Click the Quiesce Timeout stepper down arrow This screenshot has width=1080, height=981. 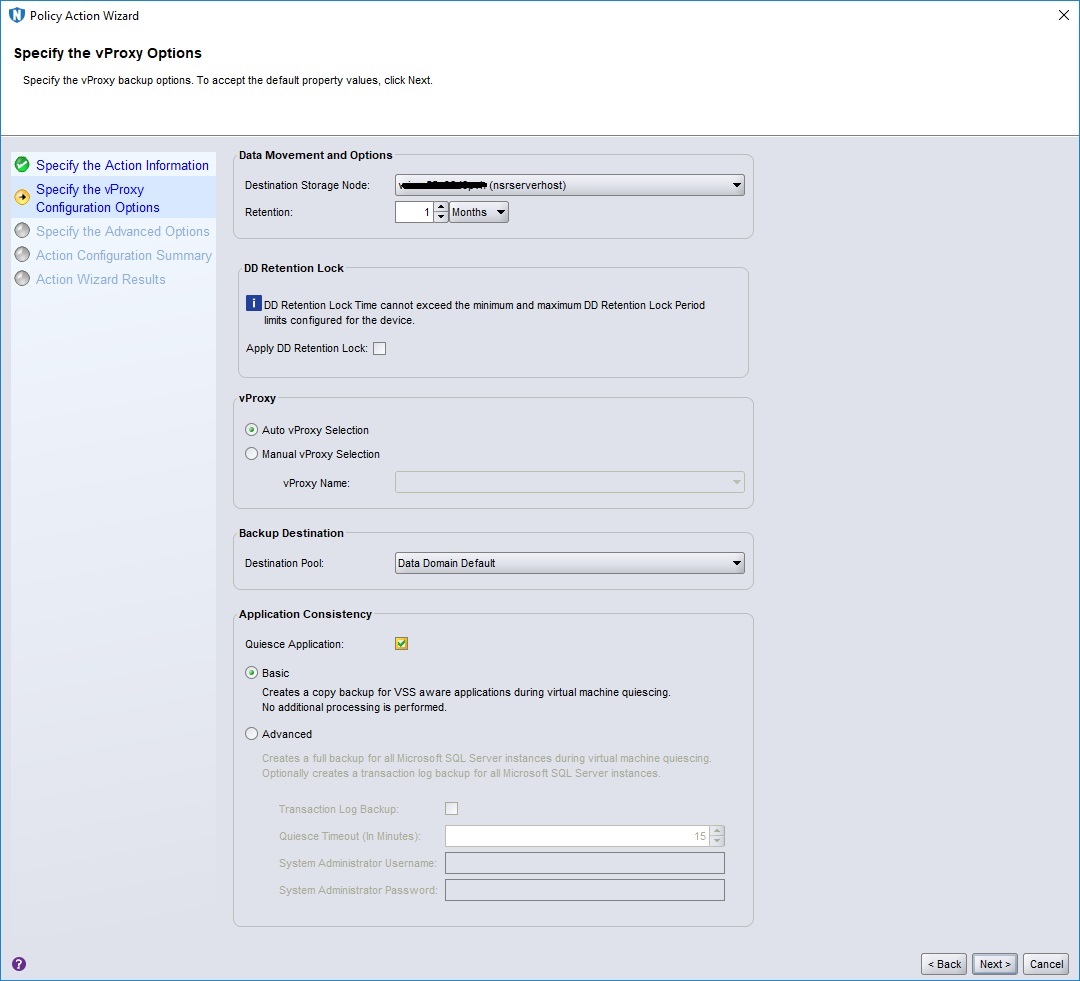click(x=716, y=840)
